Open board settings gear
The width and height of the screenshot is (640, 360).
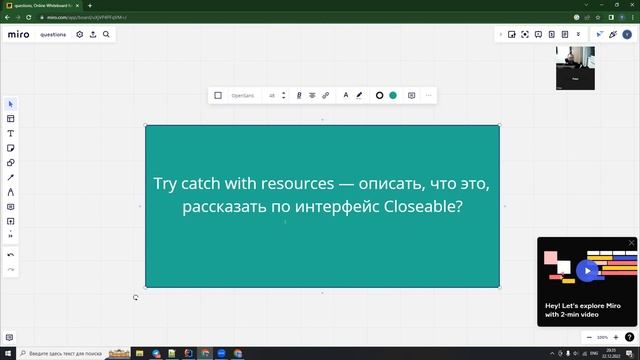click(80, 35)
